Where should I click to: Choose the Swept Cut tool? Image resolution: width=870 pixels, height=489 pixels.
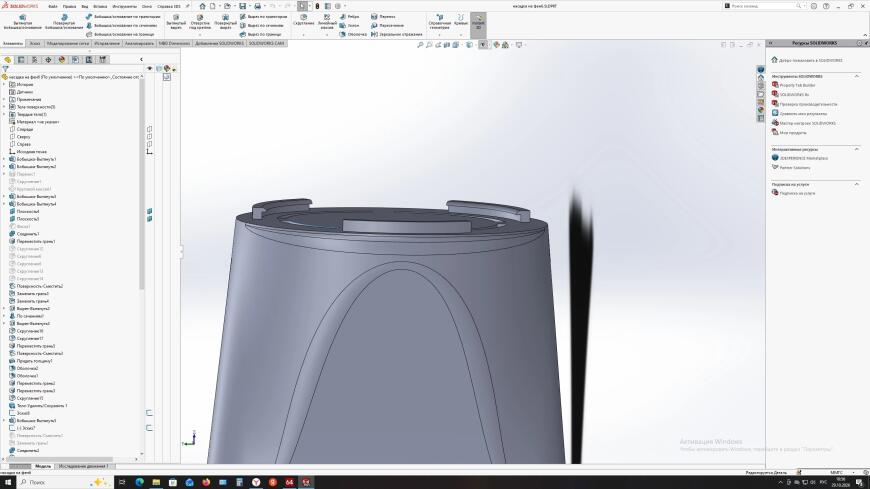264,17
